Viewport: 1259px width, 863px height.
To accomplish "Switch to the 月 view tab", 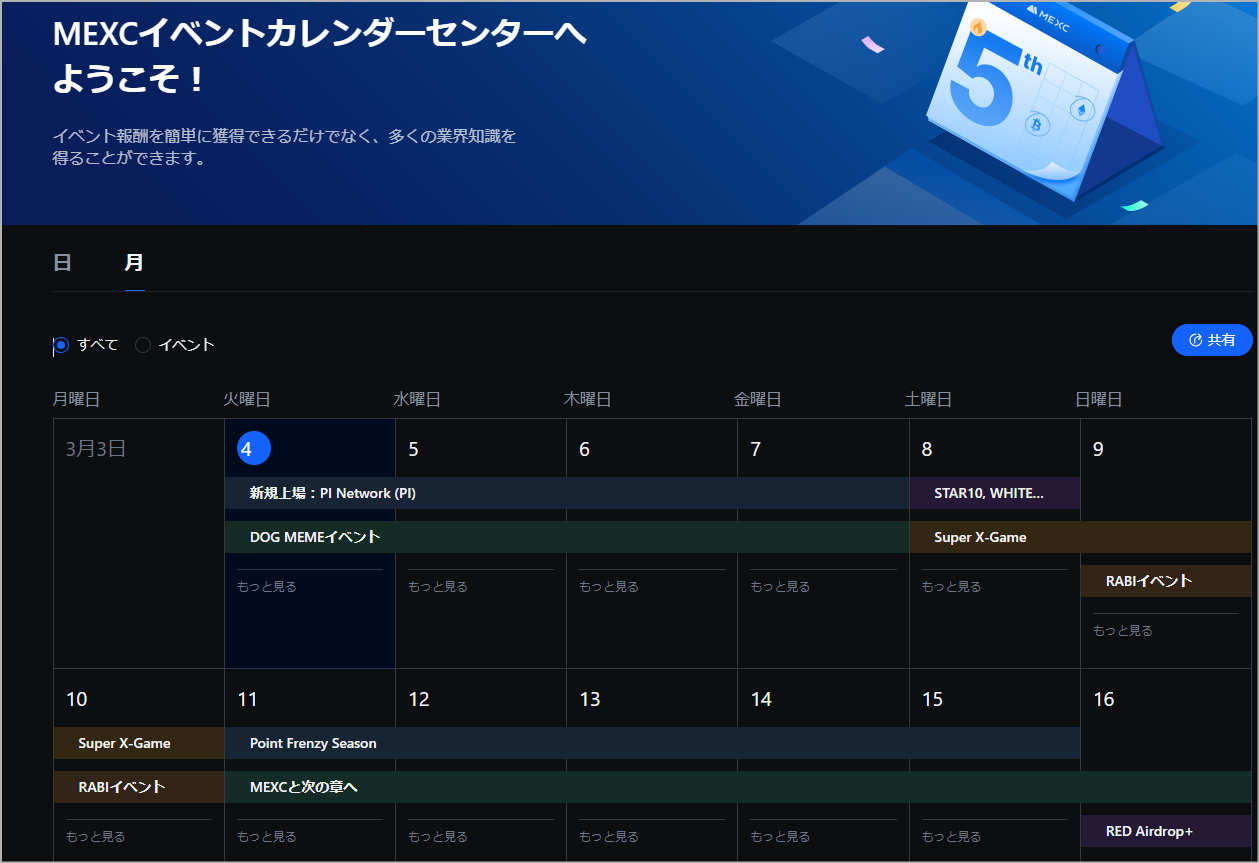I will [x=134, y=263].
